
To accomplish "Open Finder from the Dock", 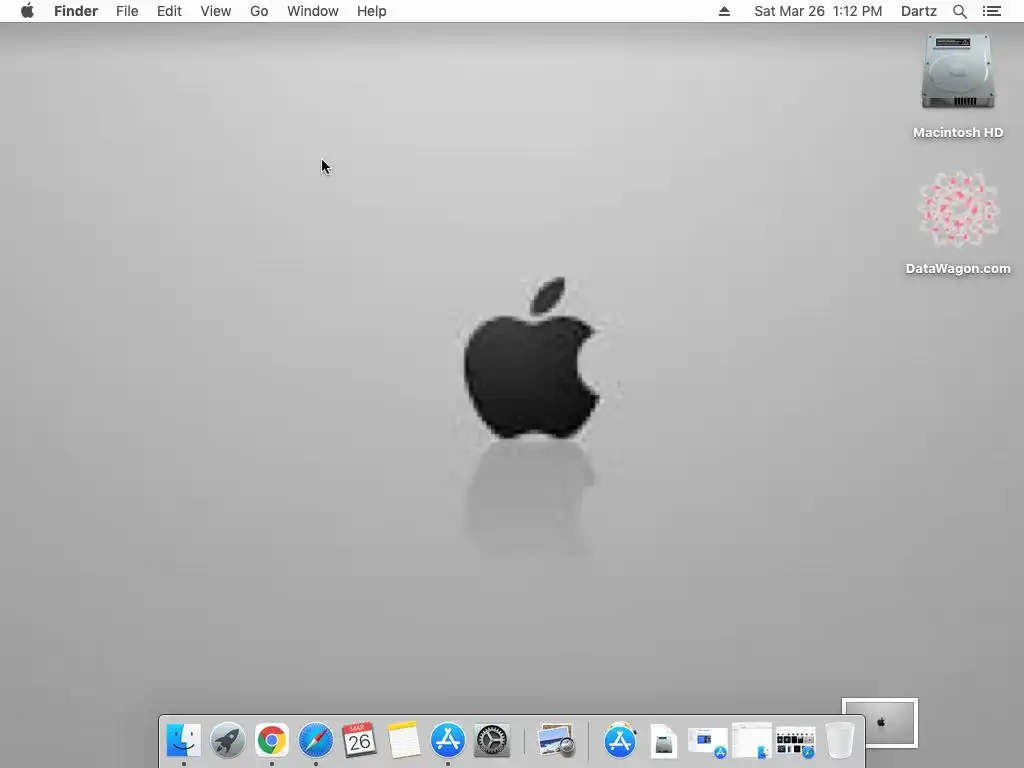I will [x=184, y=741].
